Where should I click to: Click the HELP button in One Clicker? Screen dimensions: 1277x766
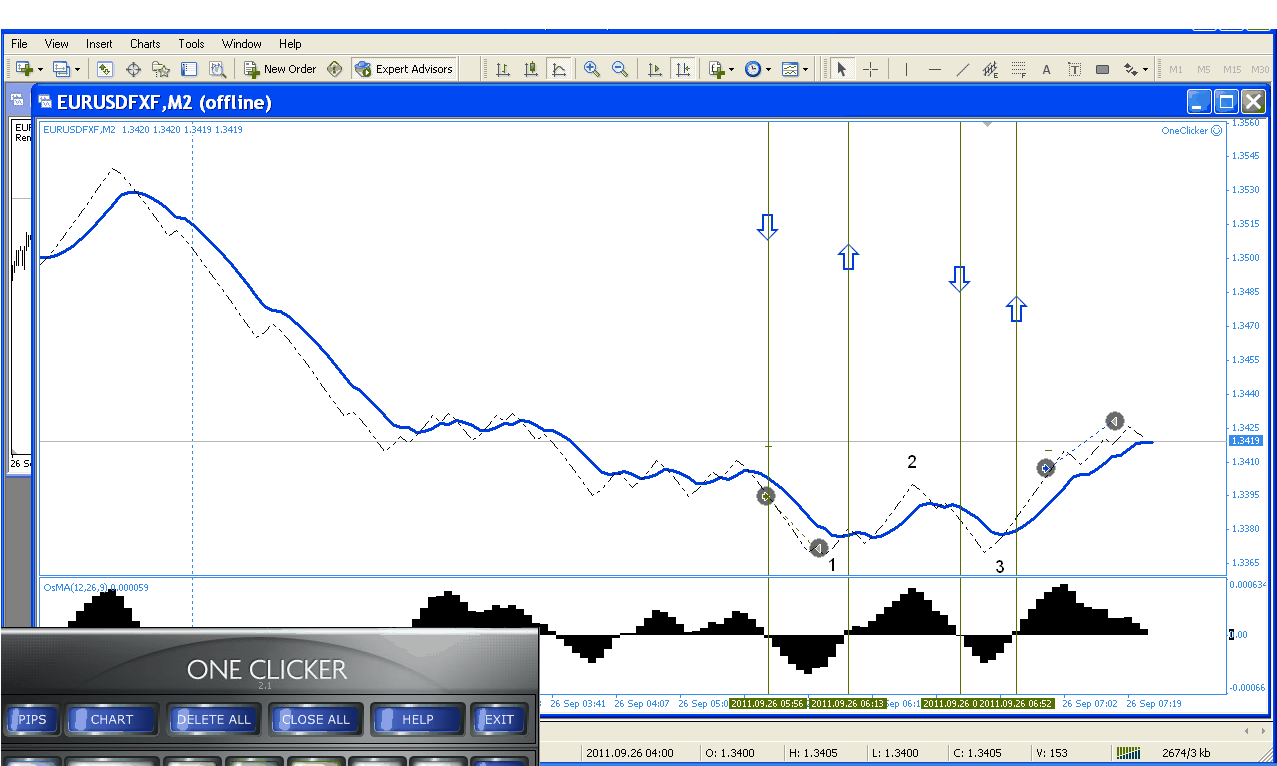point(417,719)
